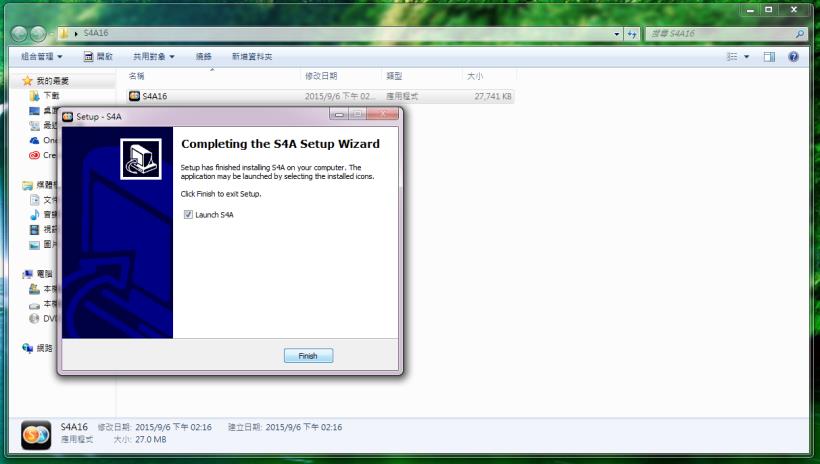
Task: Select the 下載 folder in favorites
Action: (x=50, y=96)
